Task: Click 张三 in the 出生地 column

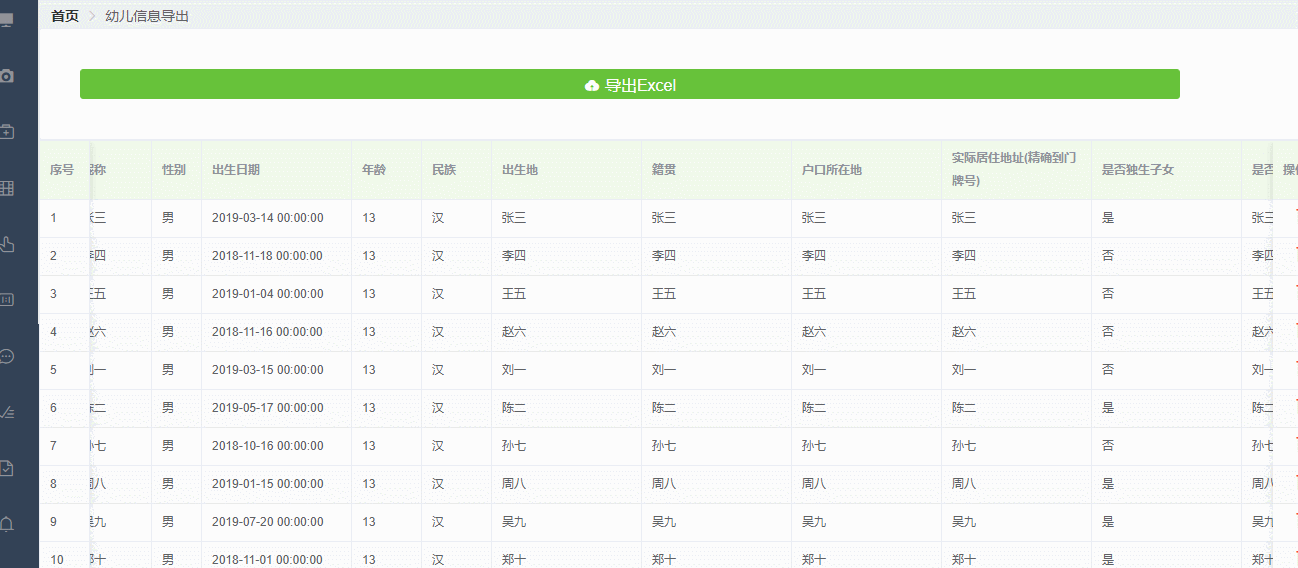Action: pyautogui.click(x=514, y=218)
